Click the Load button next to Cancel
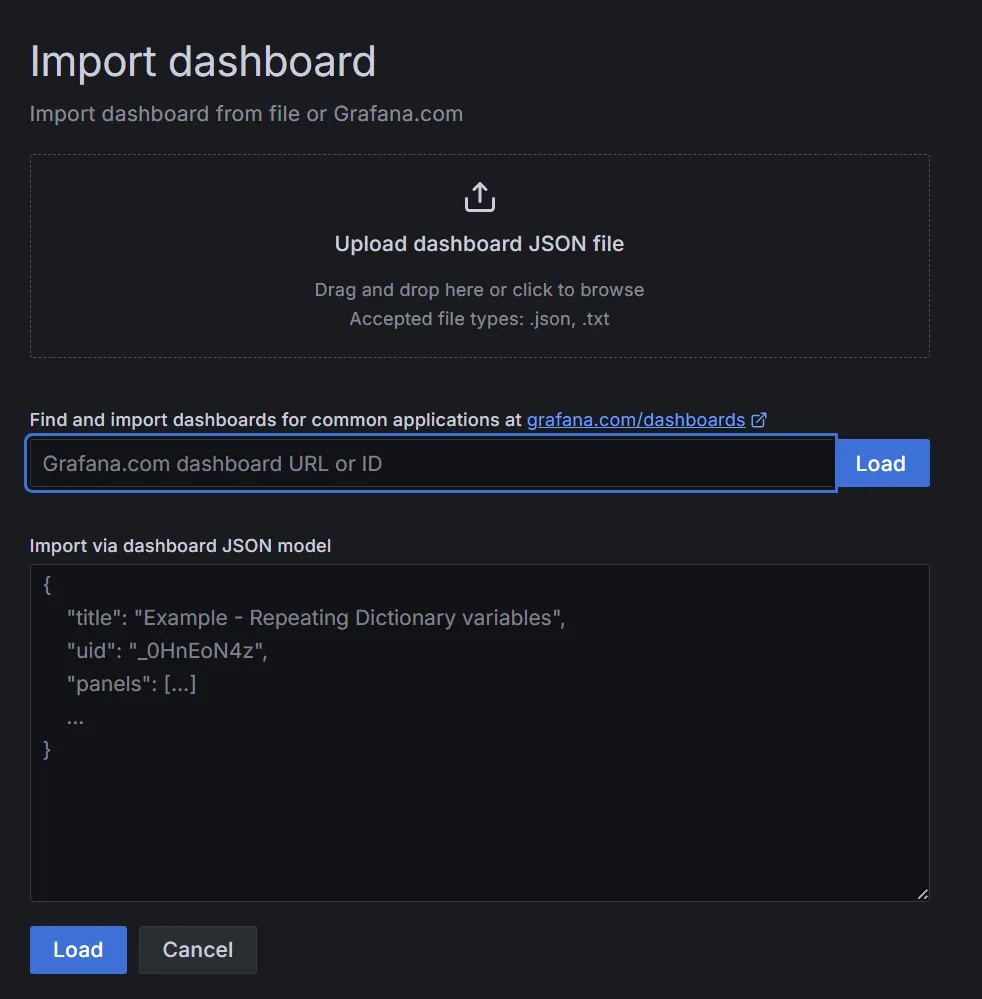 (78, 949)
